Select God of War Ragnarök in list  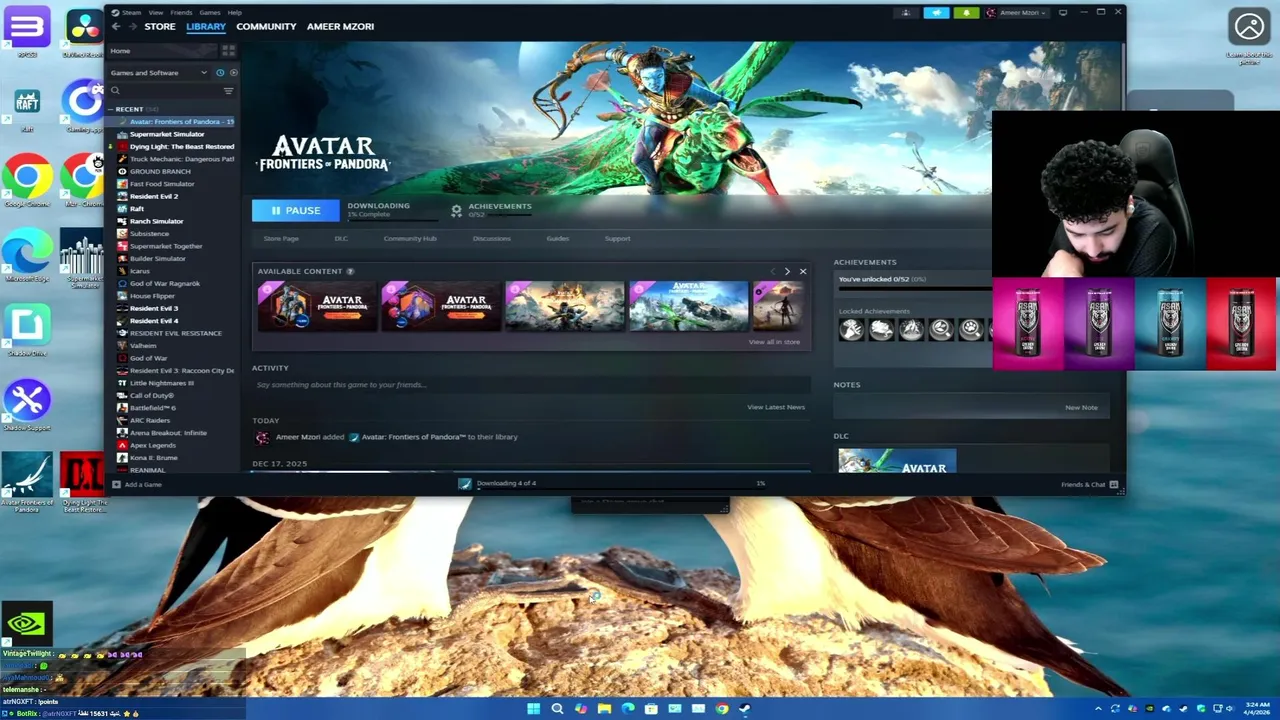click(x=165, y=284)
